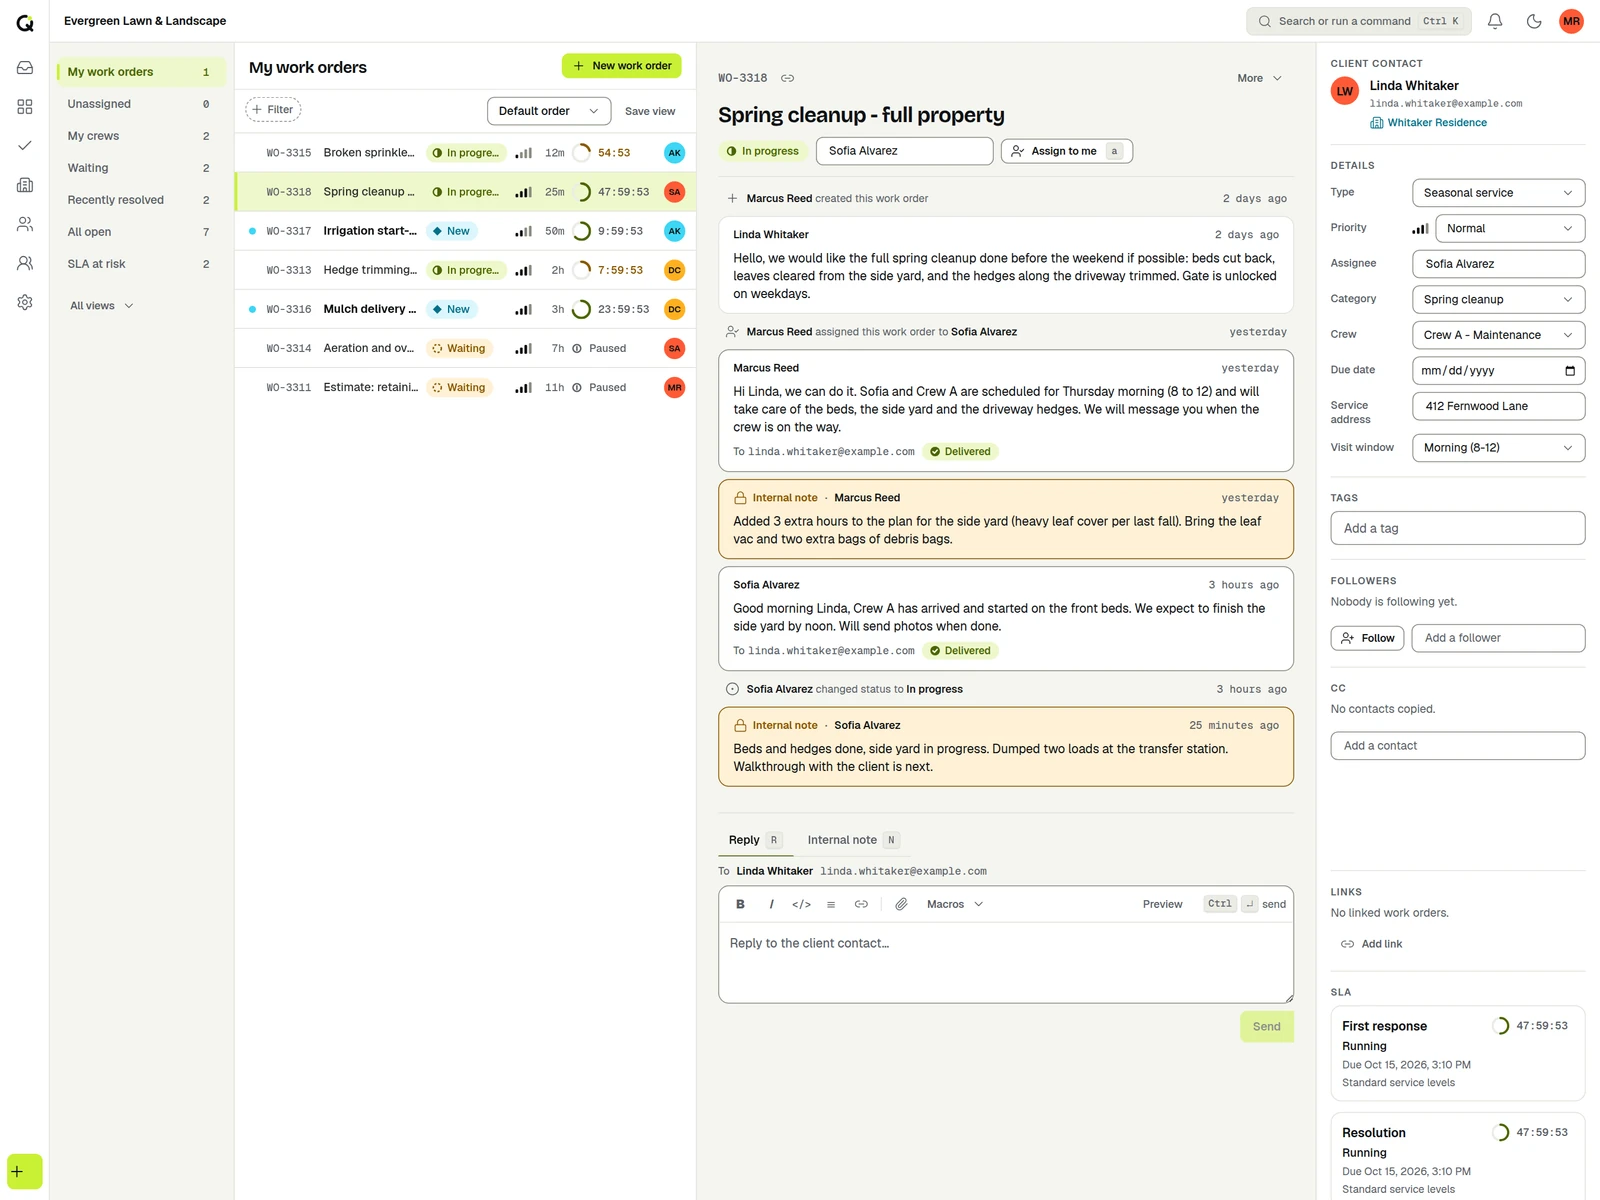Open the inbox icon in left rail
The width and height of the screenshot is (1600, 1200).
[25, 68]
